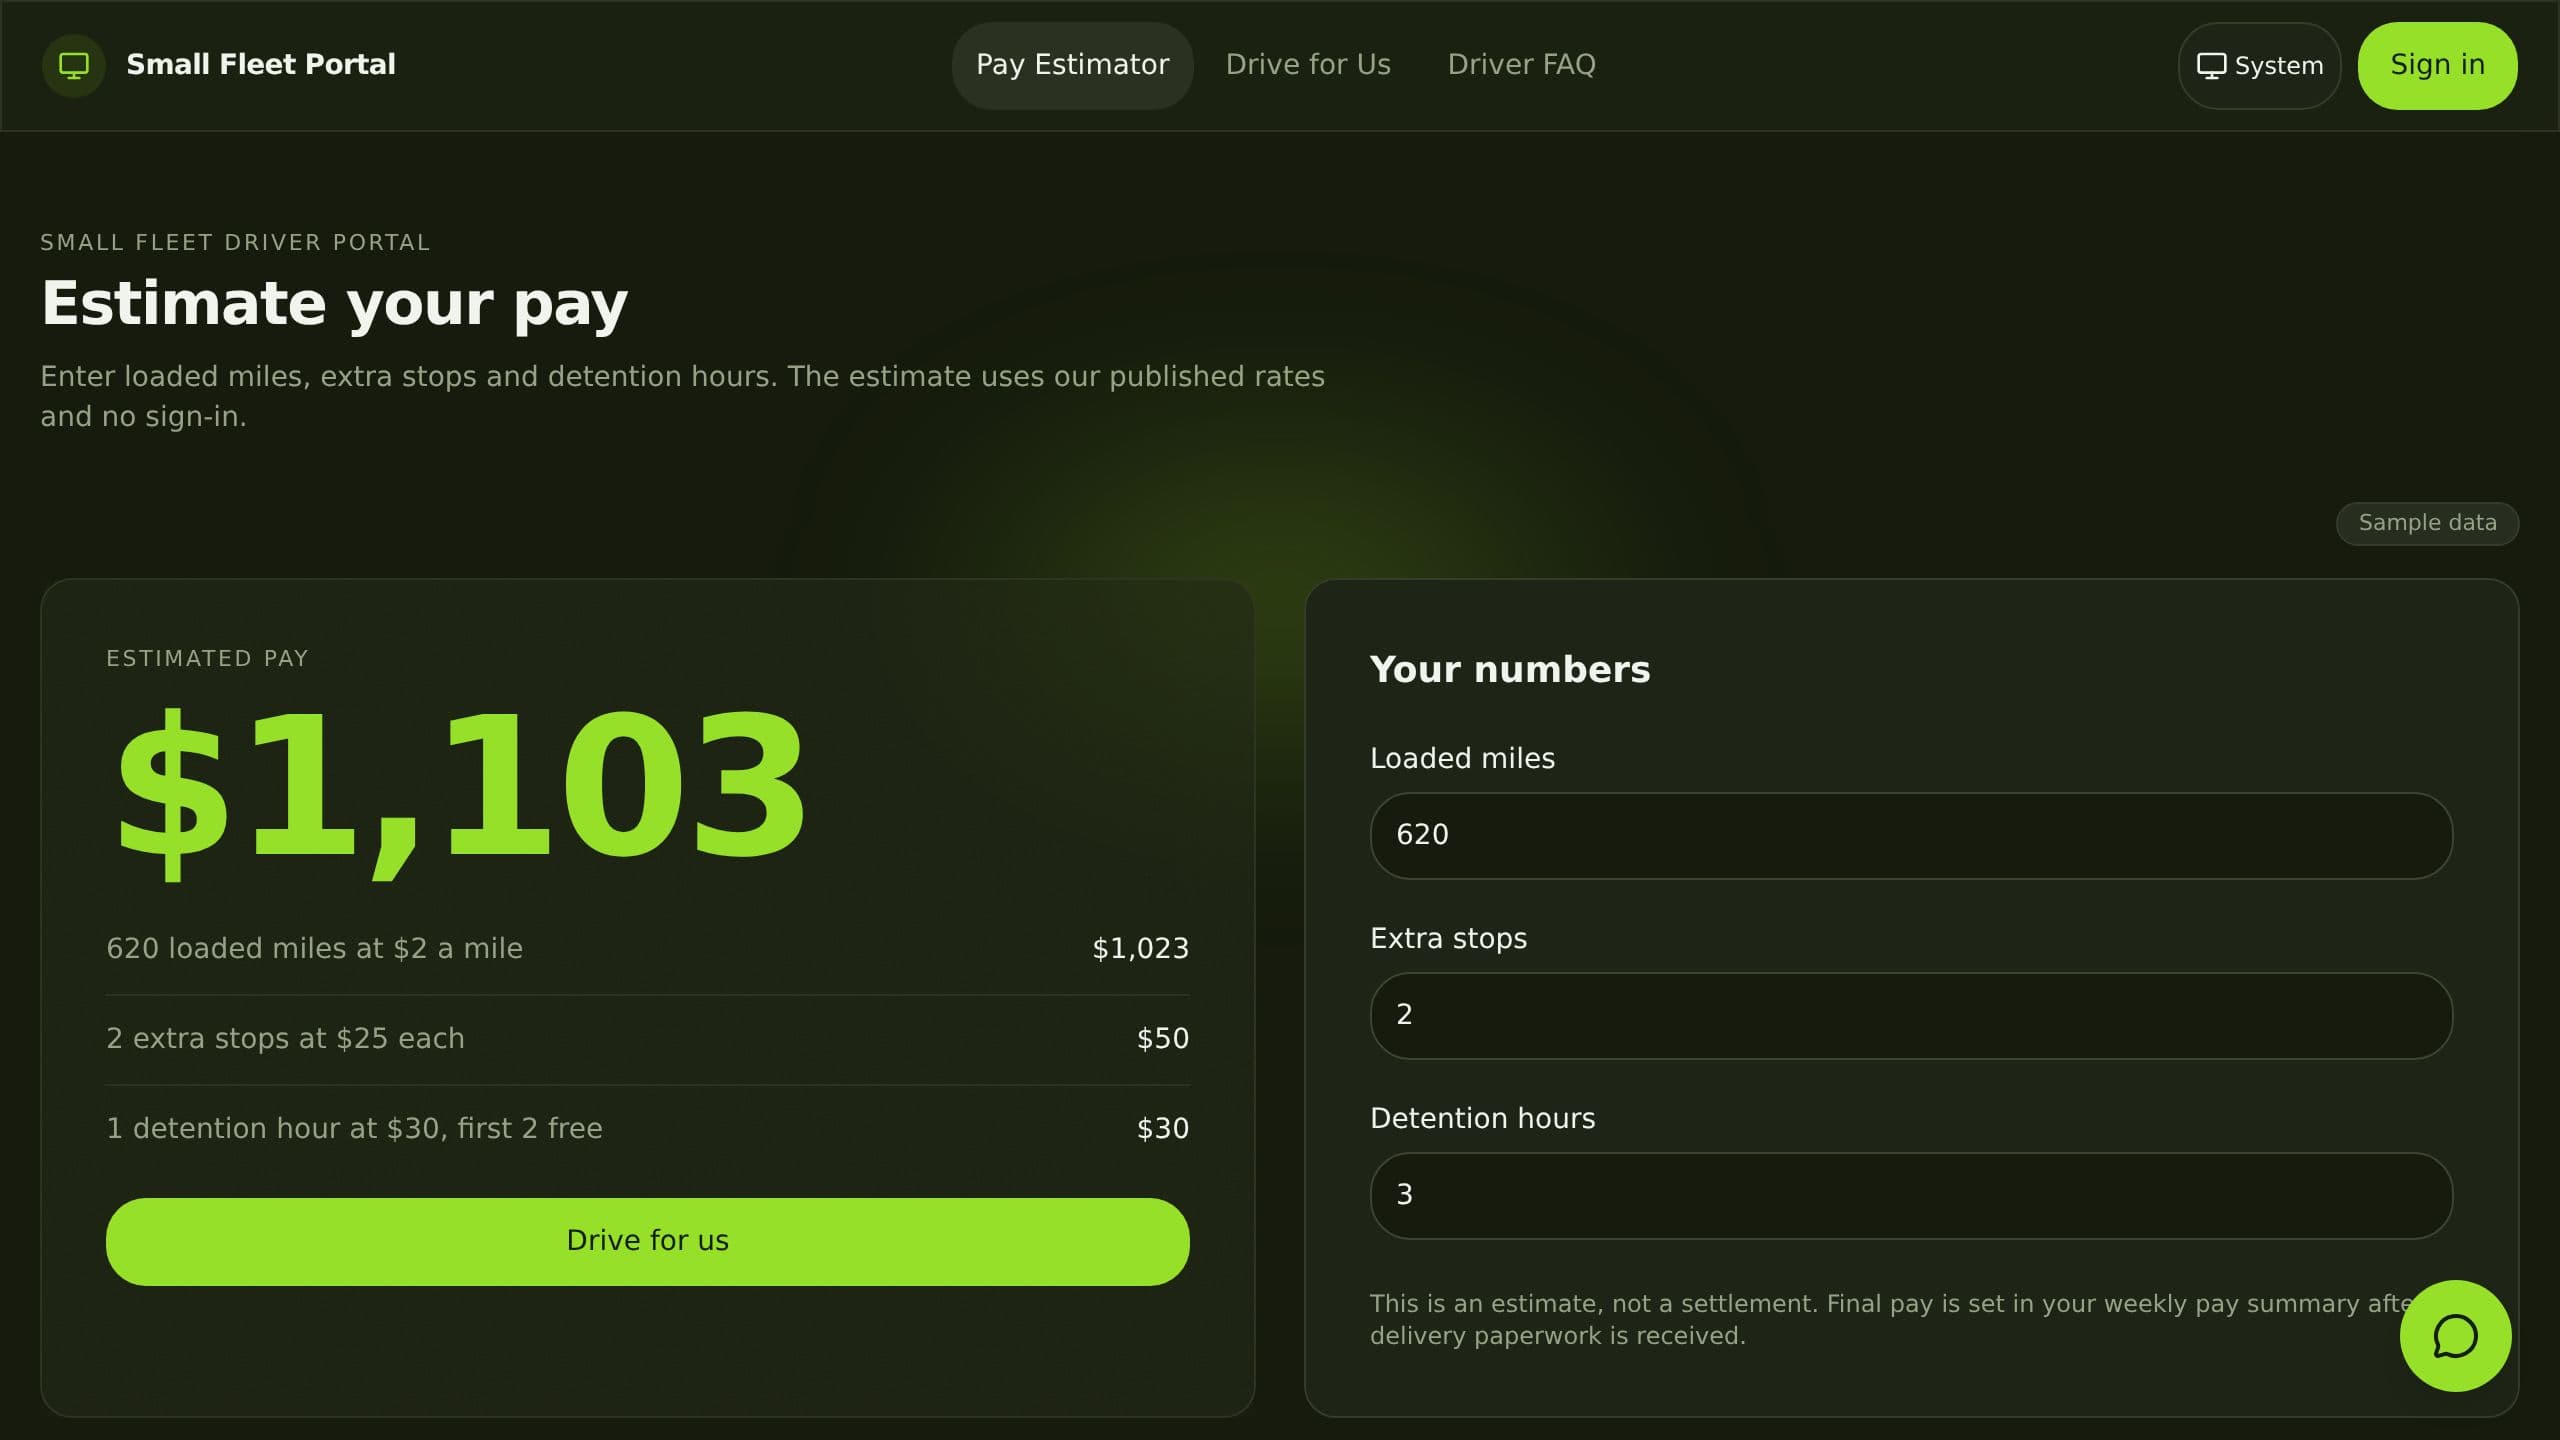Viewport: 2560px width, 1440px height.
Task: Click the Small Fleet Portal brand name
Action: click(261, 65)
